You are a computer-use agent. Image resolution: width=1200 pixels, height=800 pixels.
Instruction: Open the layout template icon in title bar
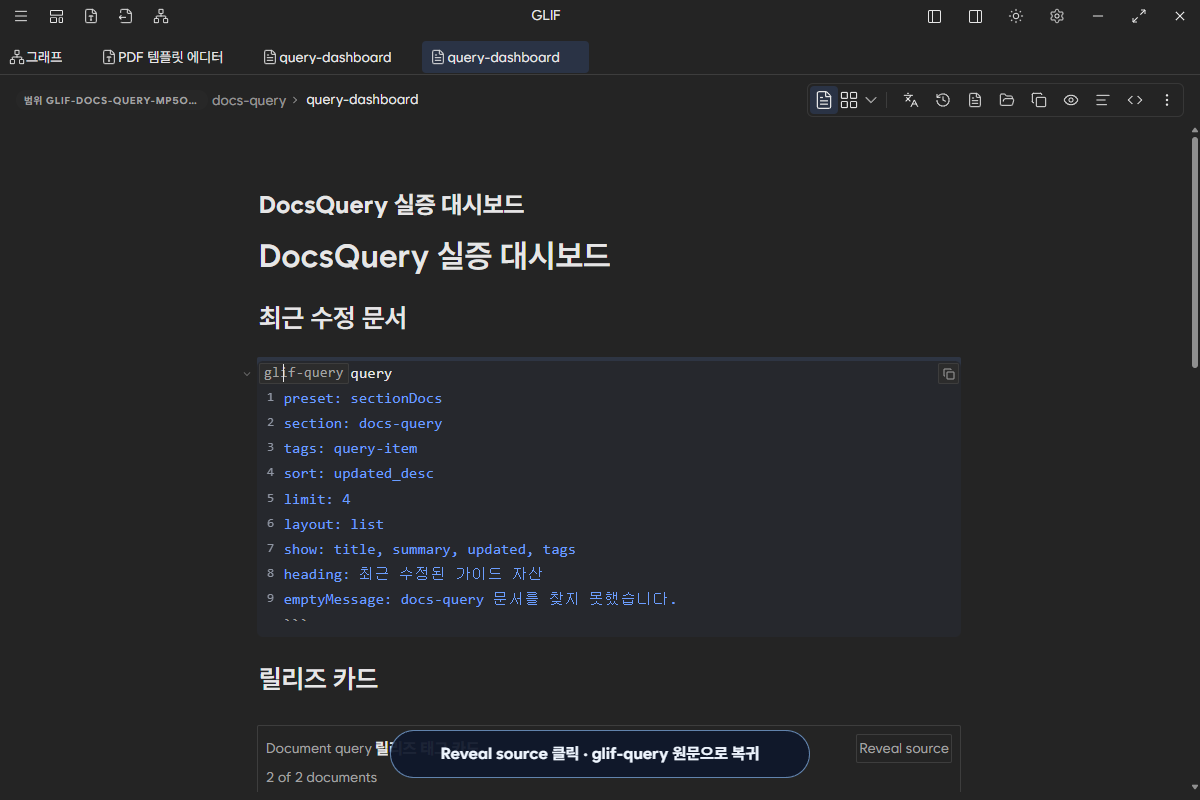[57, 16]
